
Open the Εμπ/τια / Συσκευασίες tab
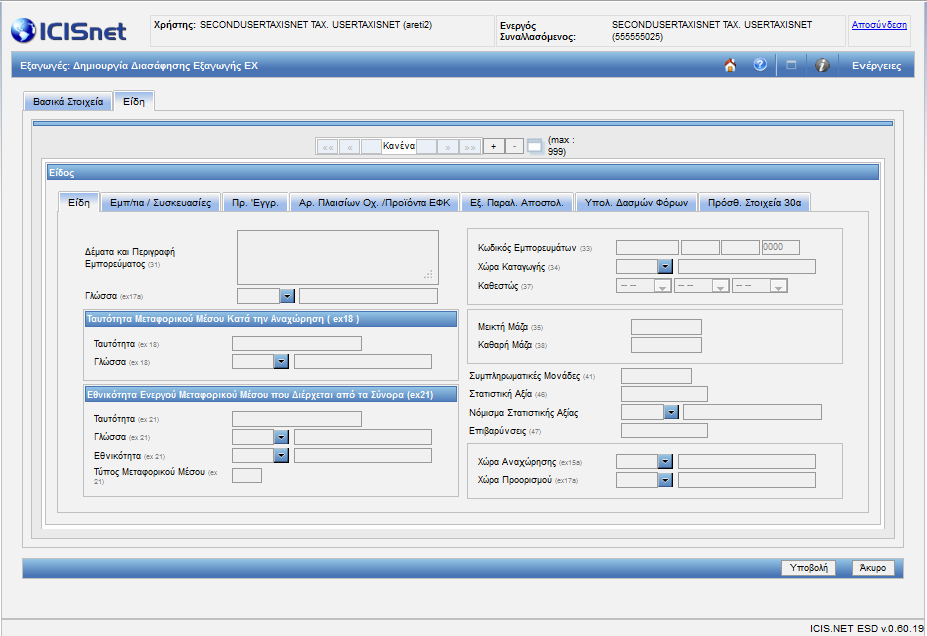[x=160, y=203]
